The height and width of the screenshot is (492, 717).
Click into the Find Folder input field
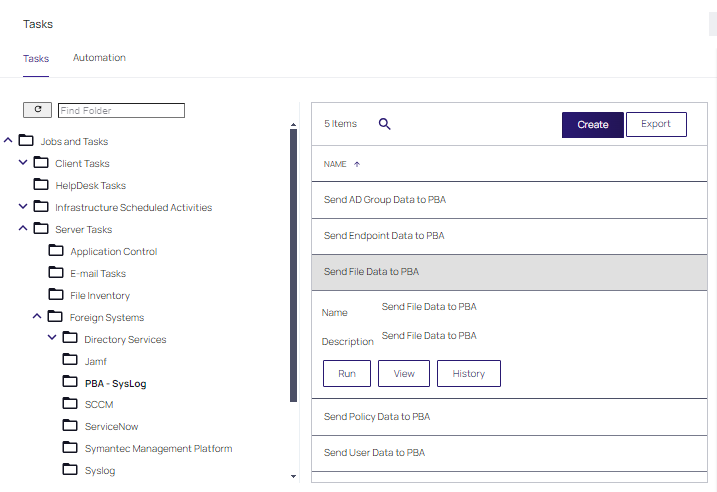point(121,110)
